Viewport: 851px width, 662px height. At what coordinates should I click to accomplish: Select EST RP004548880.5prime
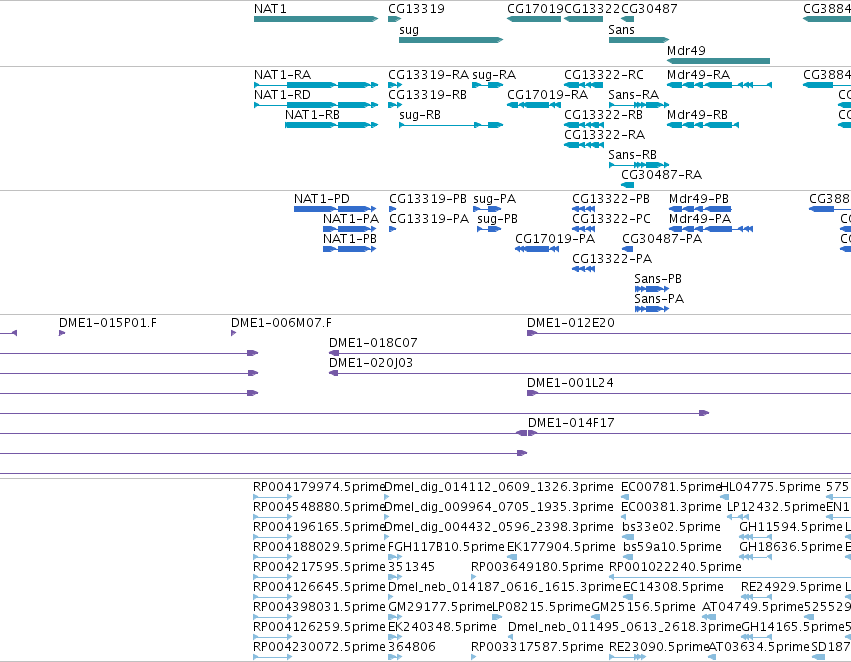[x=272, y=517]
